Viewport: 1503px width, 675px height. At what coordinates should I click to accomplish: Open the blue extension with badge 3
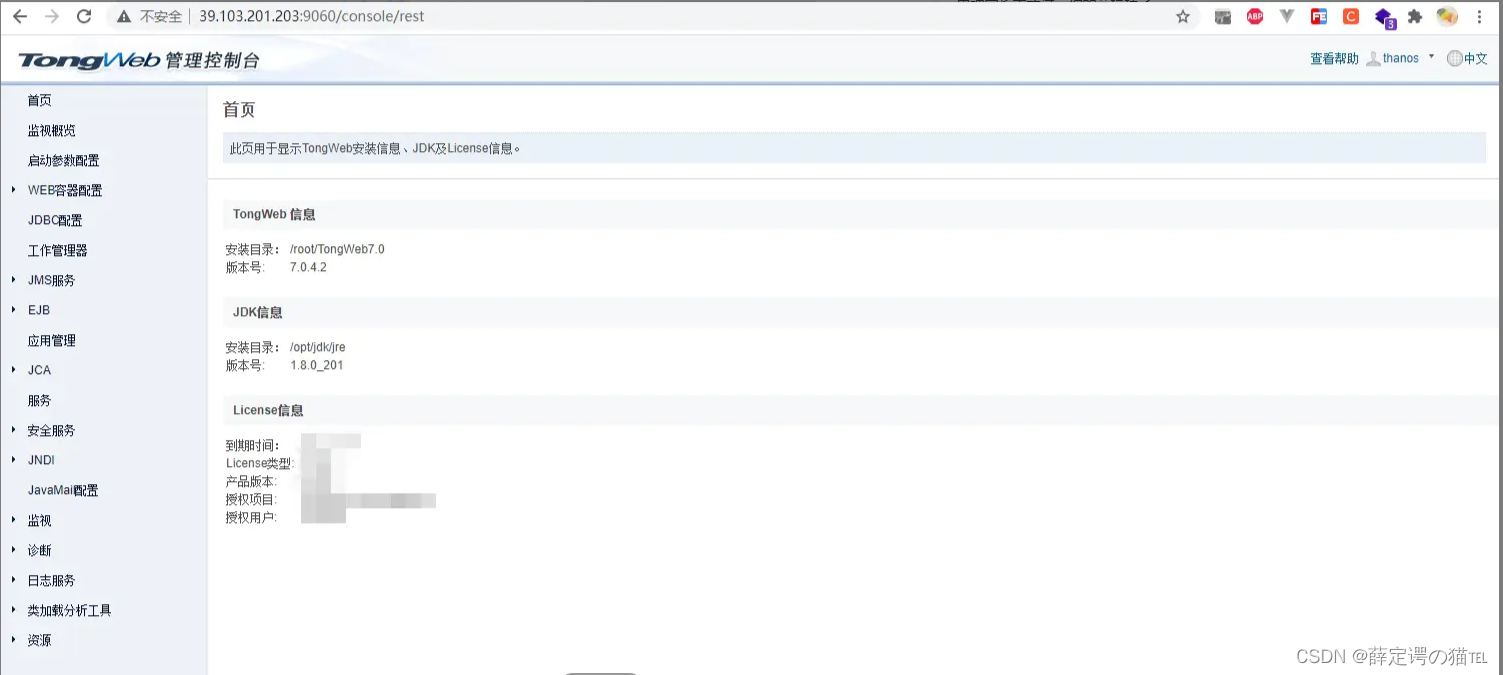(x=1384, y=17)
